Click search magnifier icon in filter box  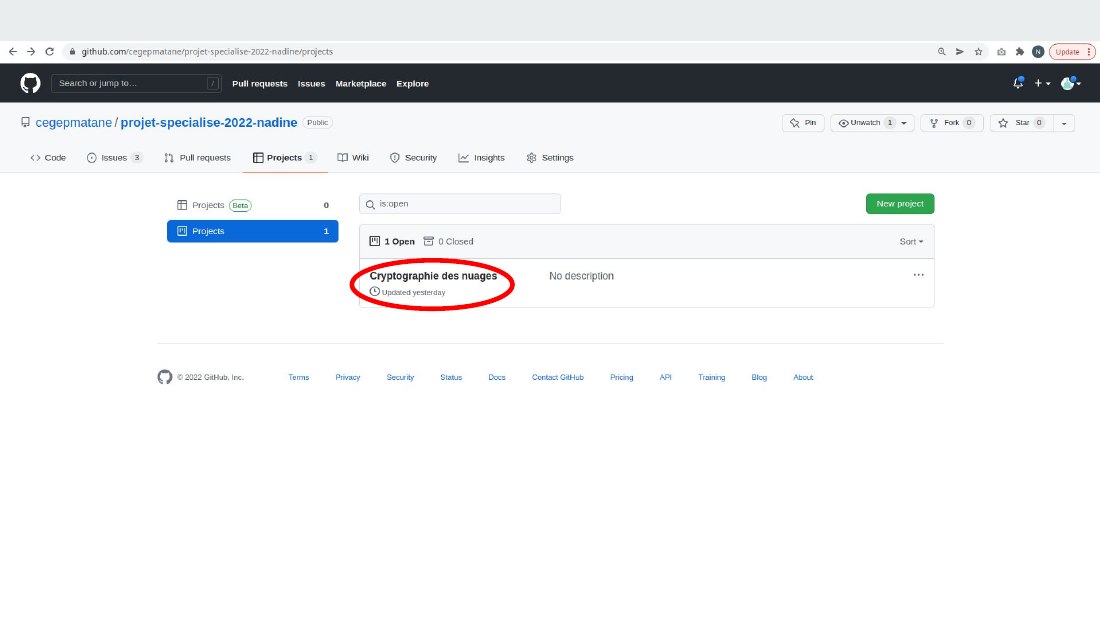point(370,204)
